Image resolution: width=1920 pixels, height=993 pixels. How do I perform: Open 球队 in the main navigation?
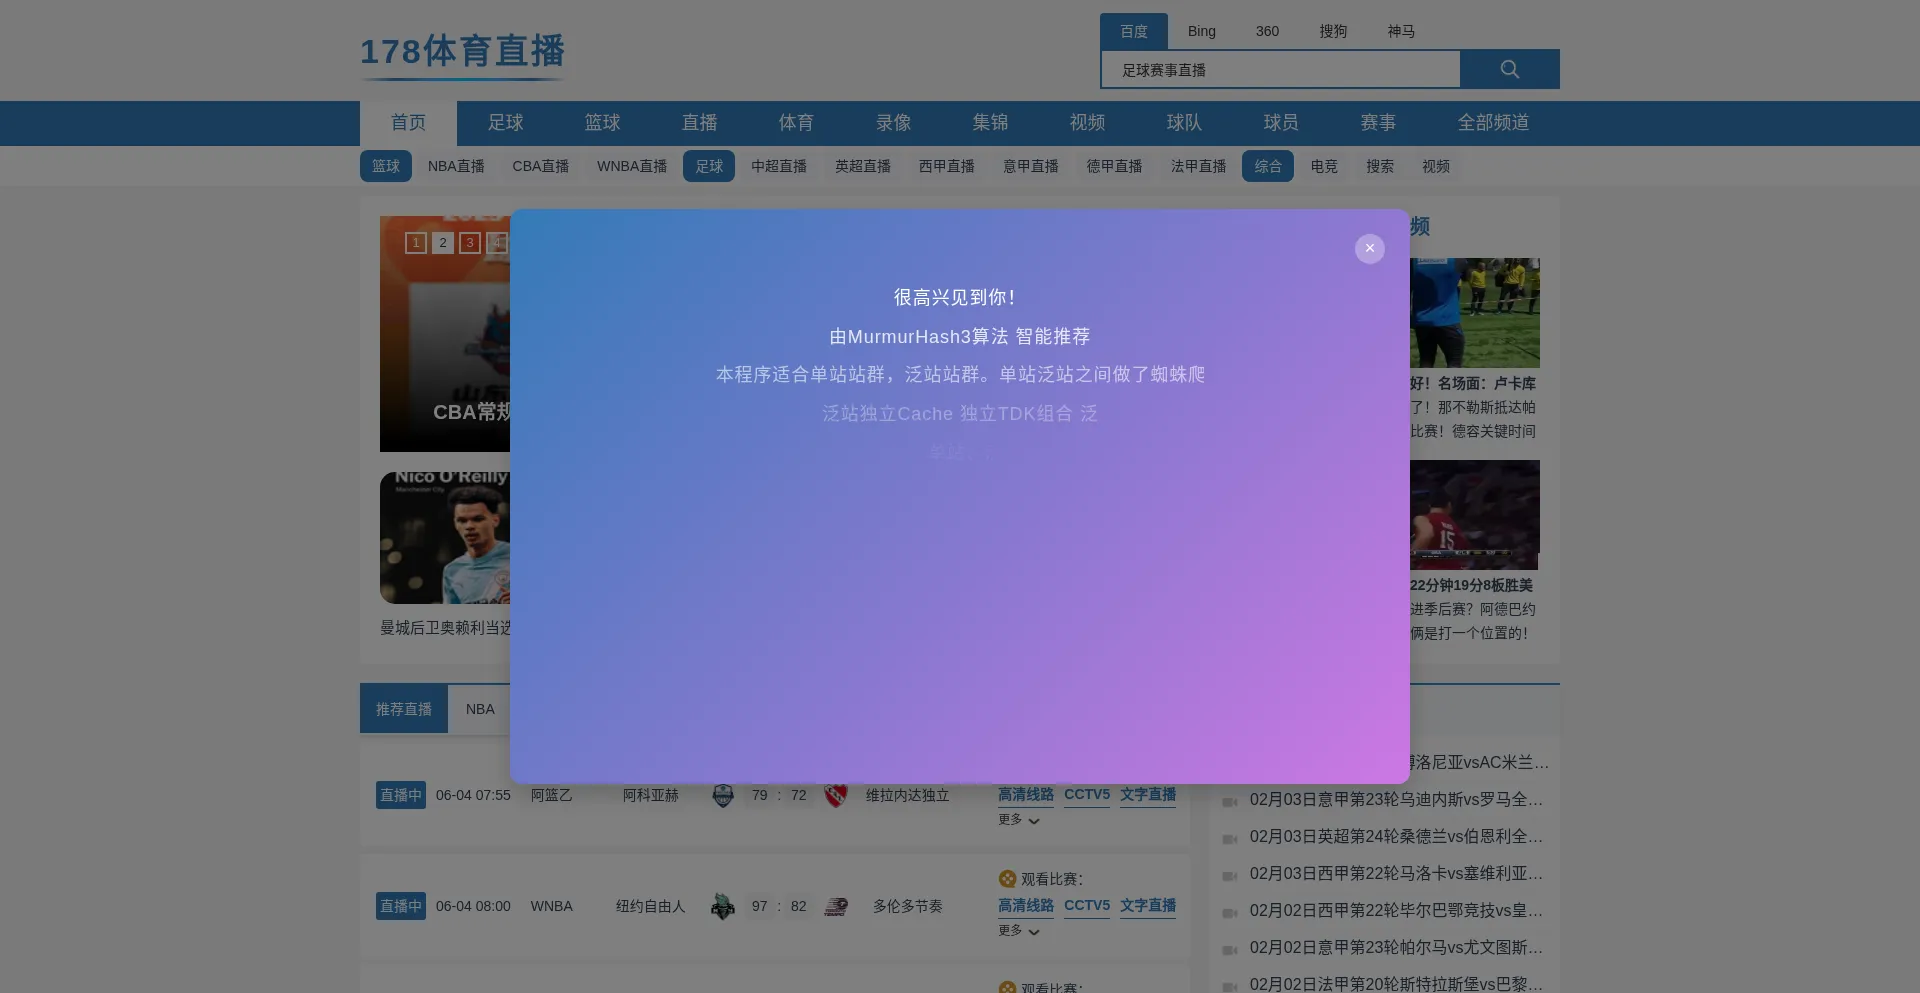click(x=1184, y=122)
